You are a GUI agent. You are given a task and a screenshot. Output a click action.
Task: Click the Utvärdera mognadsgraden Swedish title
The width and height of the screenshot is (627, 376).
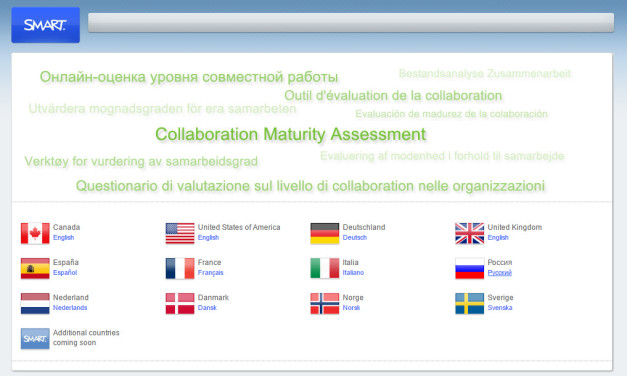click(162, 109)
